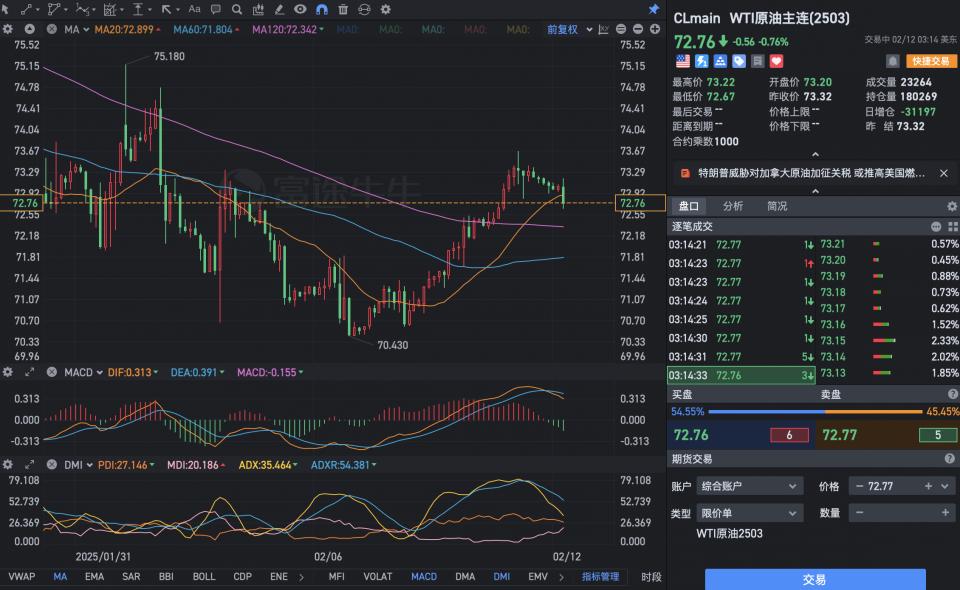Open the 综合账户 account dropdown
The height and width of the screenshot is (590, 960).
point(749,486)
